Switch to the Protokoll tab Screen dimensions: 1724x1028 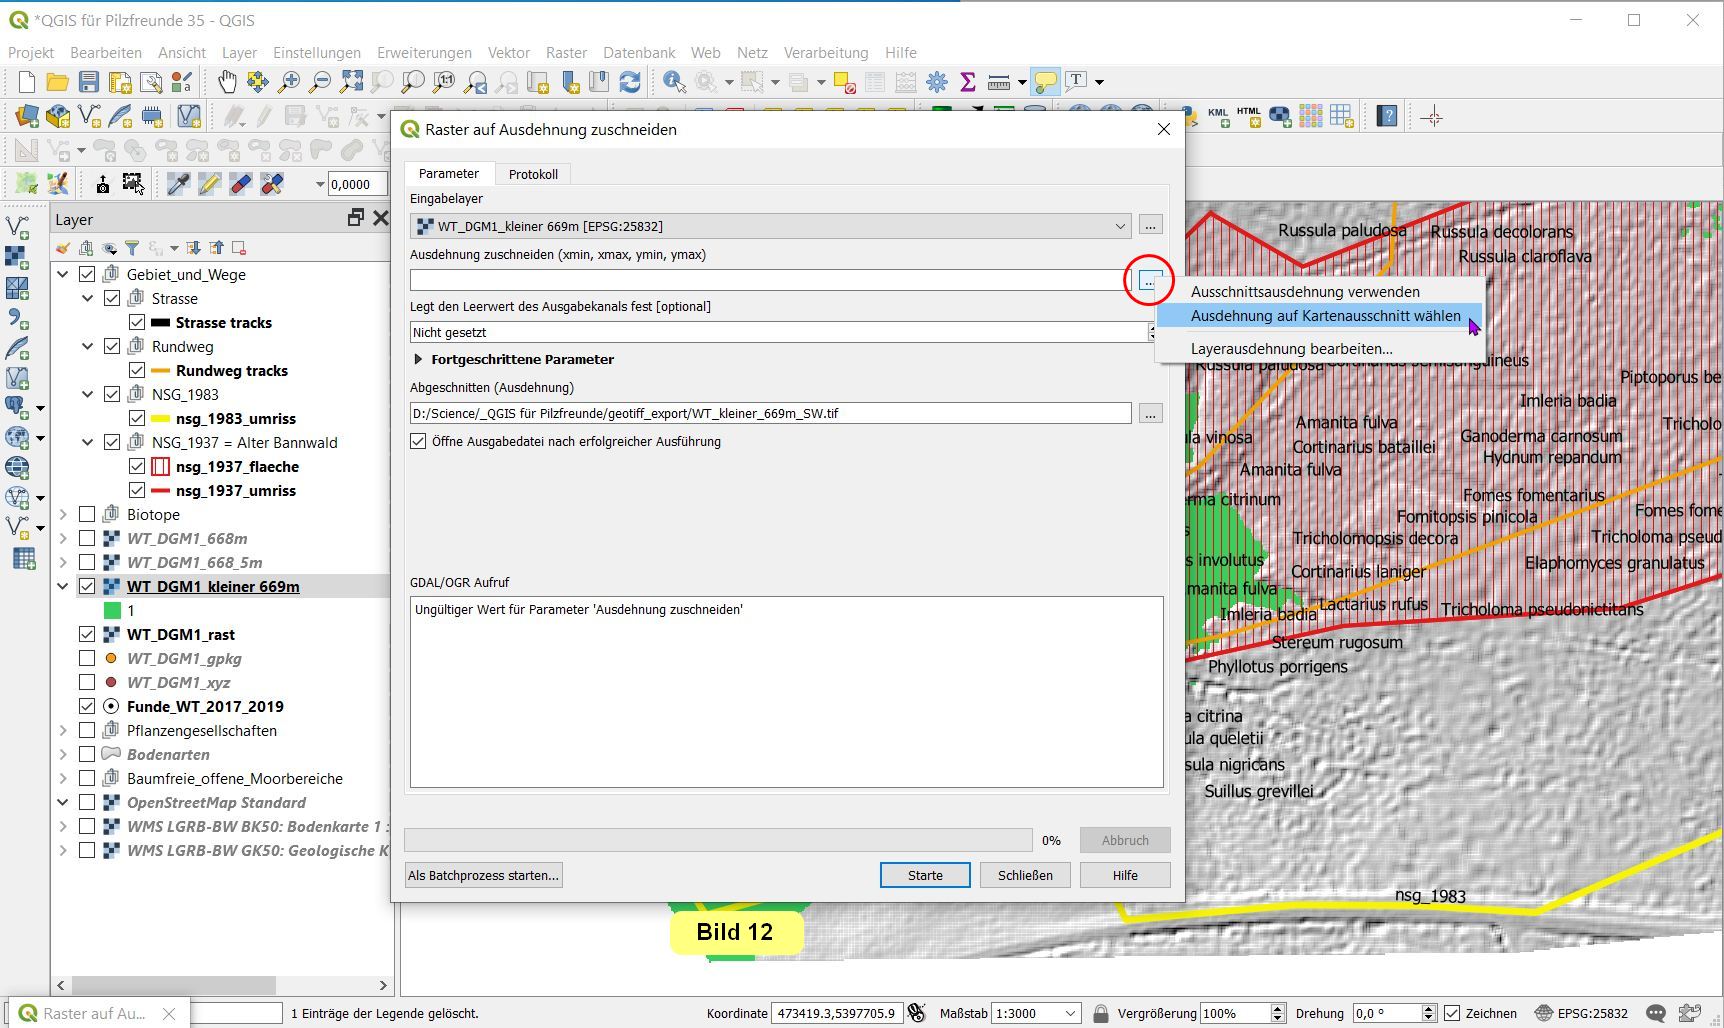(x=533, y=174)
